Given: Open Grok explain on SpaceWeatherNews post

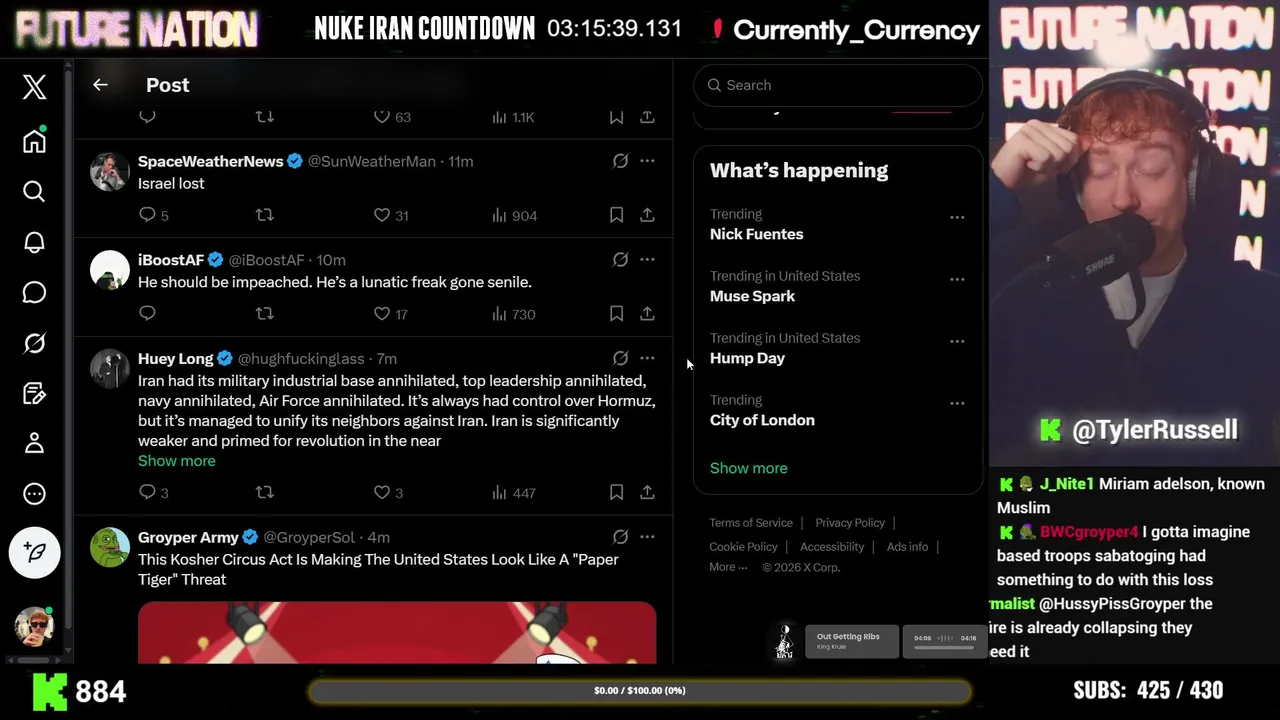Looking at the screenshot, I should [x=620, y=161].
